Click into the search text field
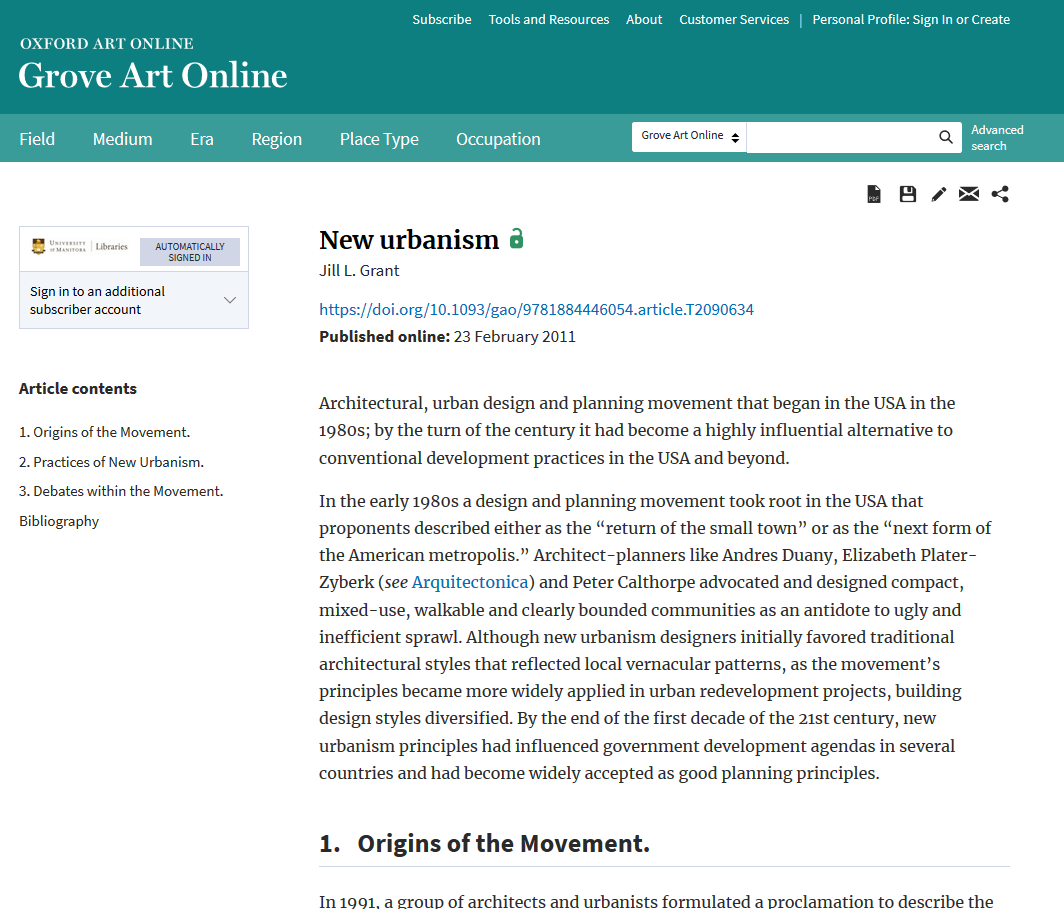 pos(841,137)
